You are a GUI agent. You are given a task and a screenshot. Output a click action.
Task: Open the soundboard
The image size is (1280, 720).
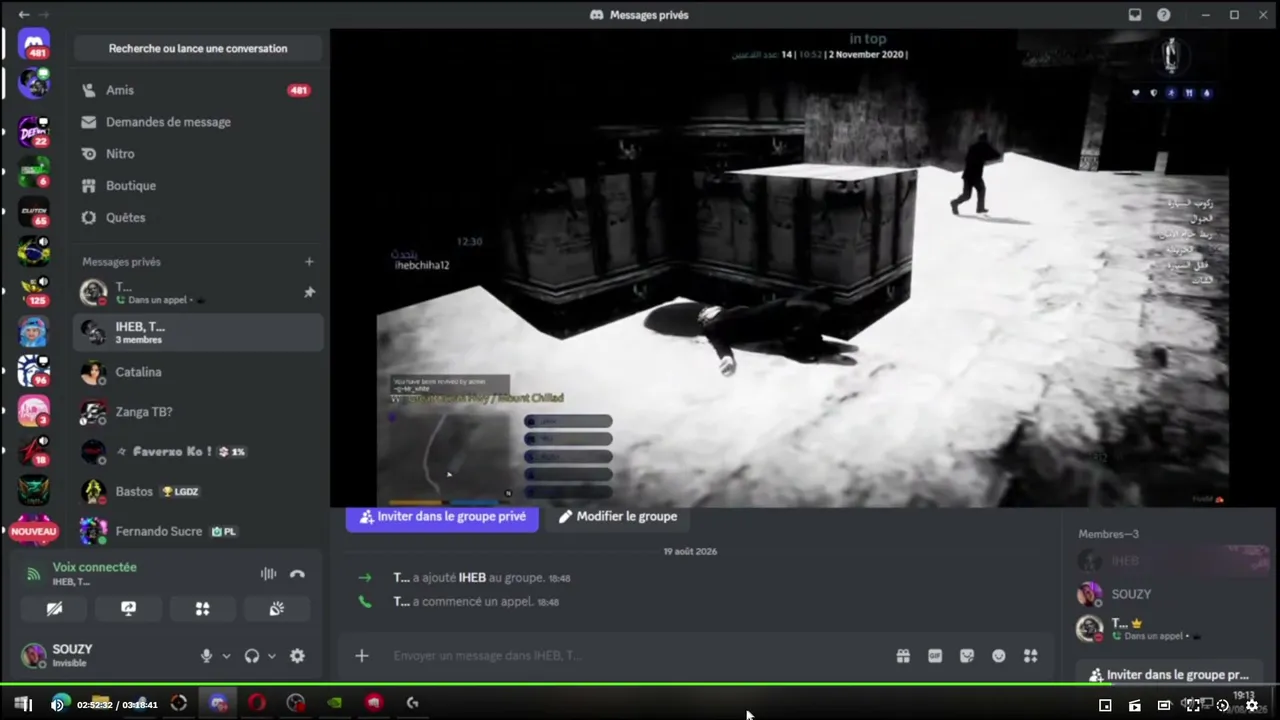tap(277, 609)
